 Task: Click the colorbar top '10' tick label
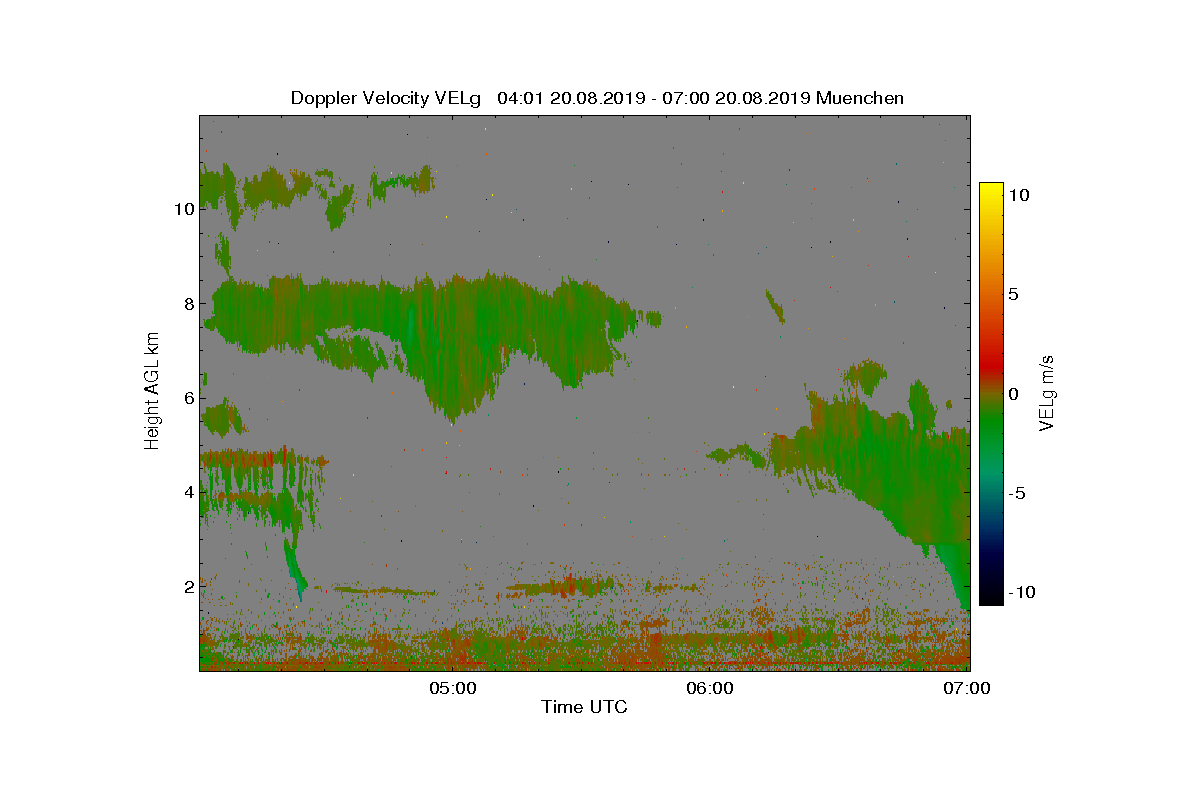point(1018,196)
